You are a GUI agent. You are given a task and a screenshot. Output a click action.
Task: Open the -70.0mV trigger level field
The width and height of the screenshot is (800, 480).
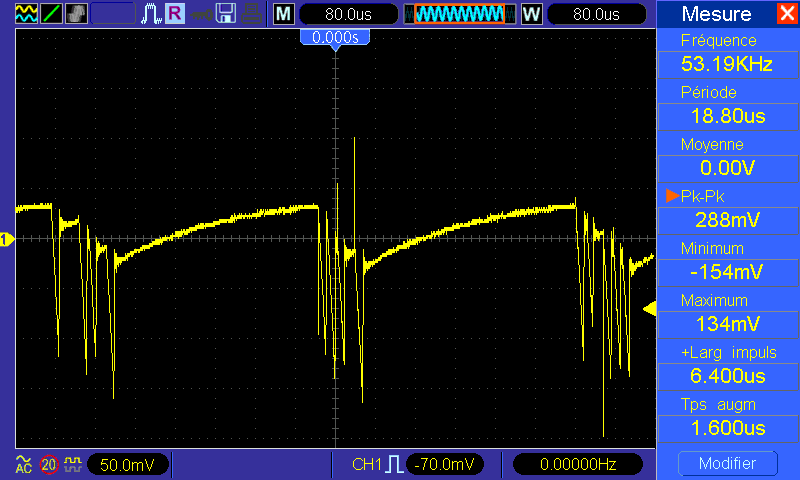(x=445, y=465)
